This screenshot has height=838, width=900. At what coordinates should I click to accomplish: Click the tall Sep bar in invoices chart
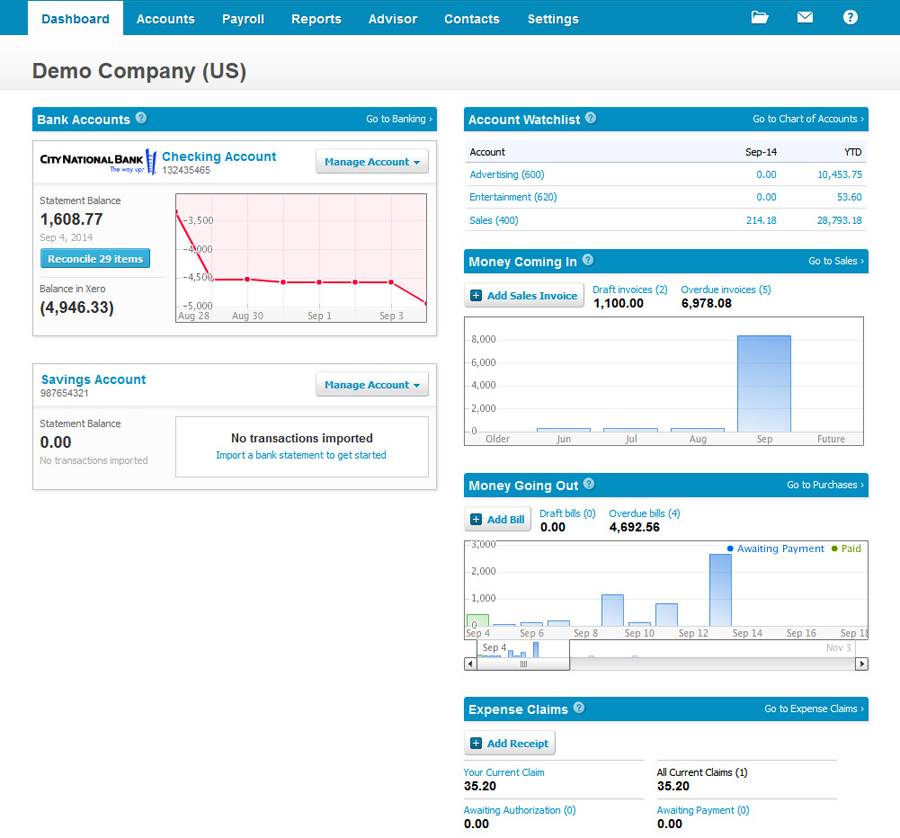(x=763, y=383)
